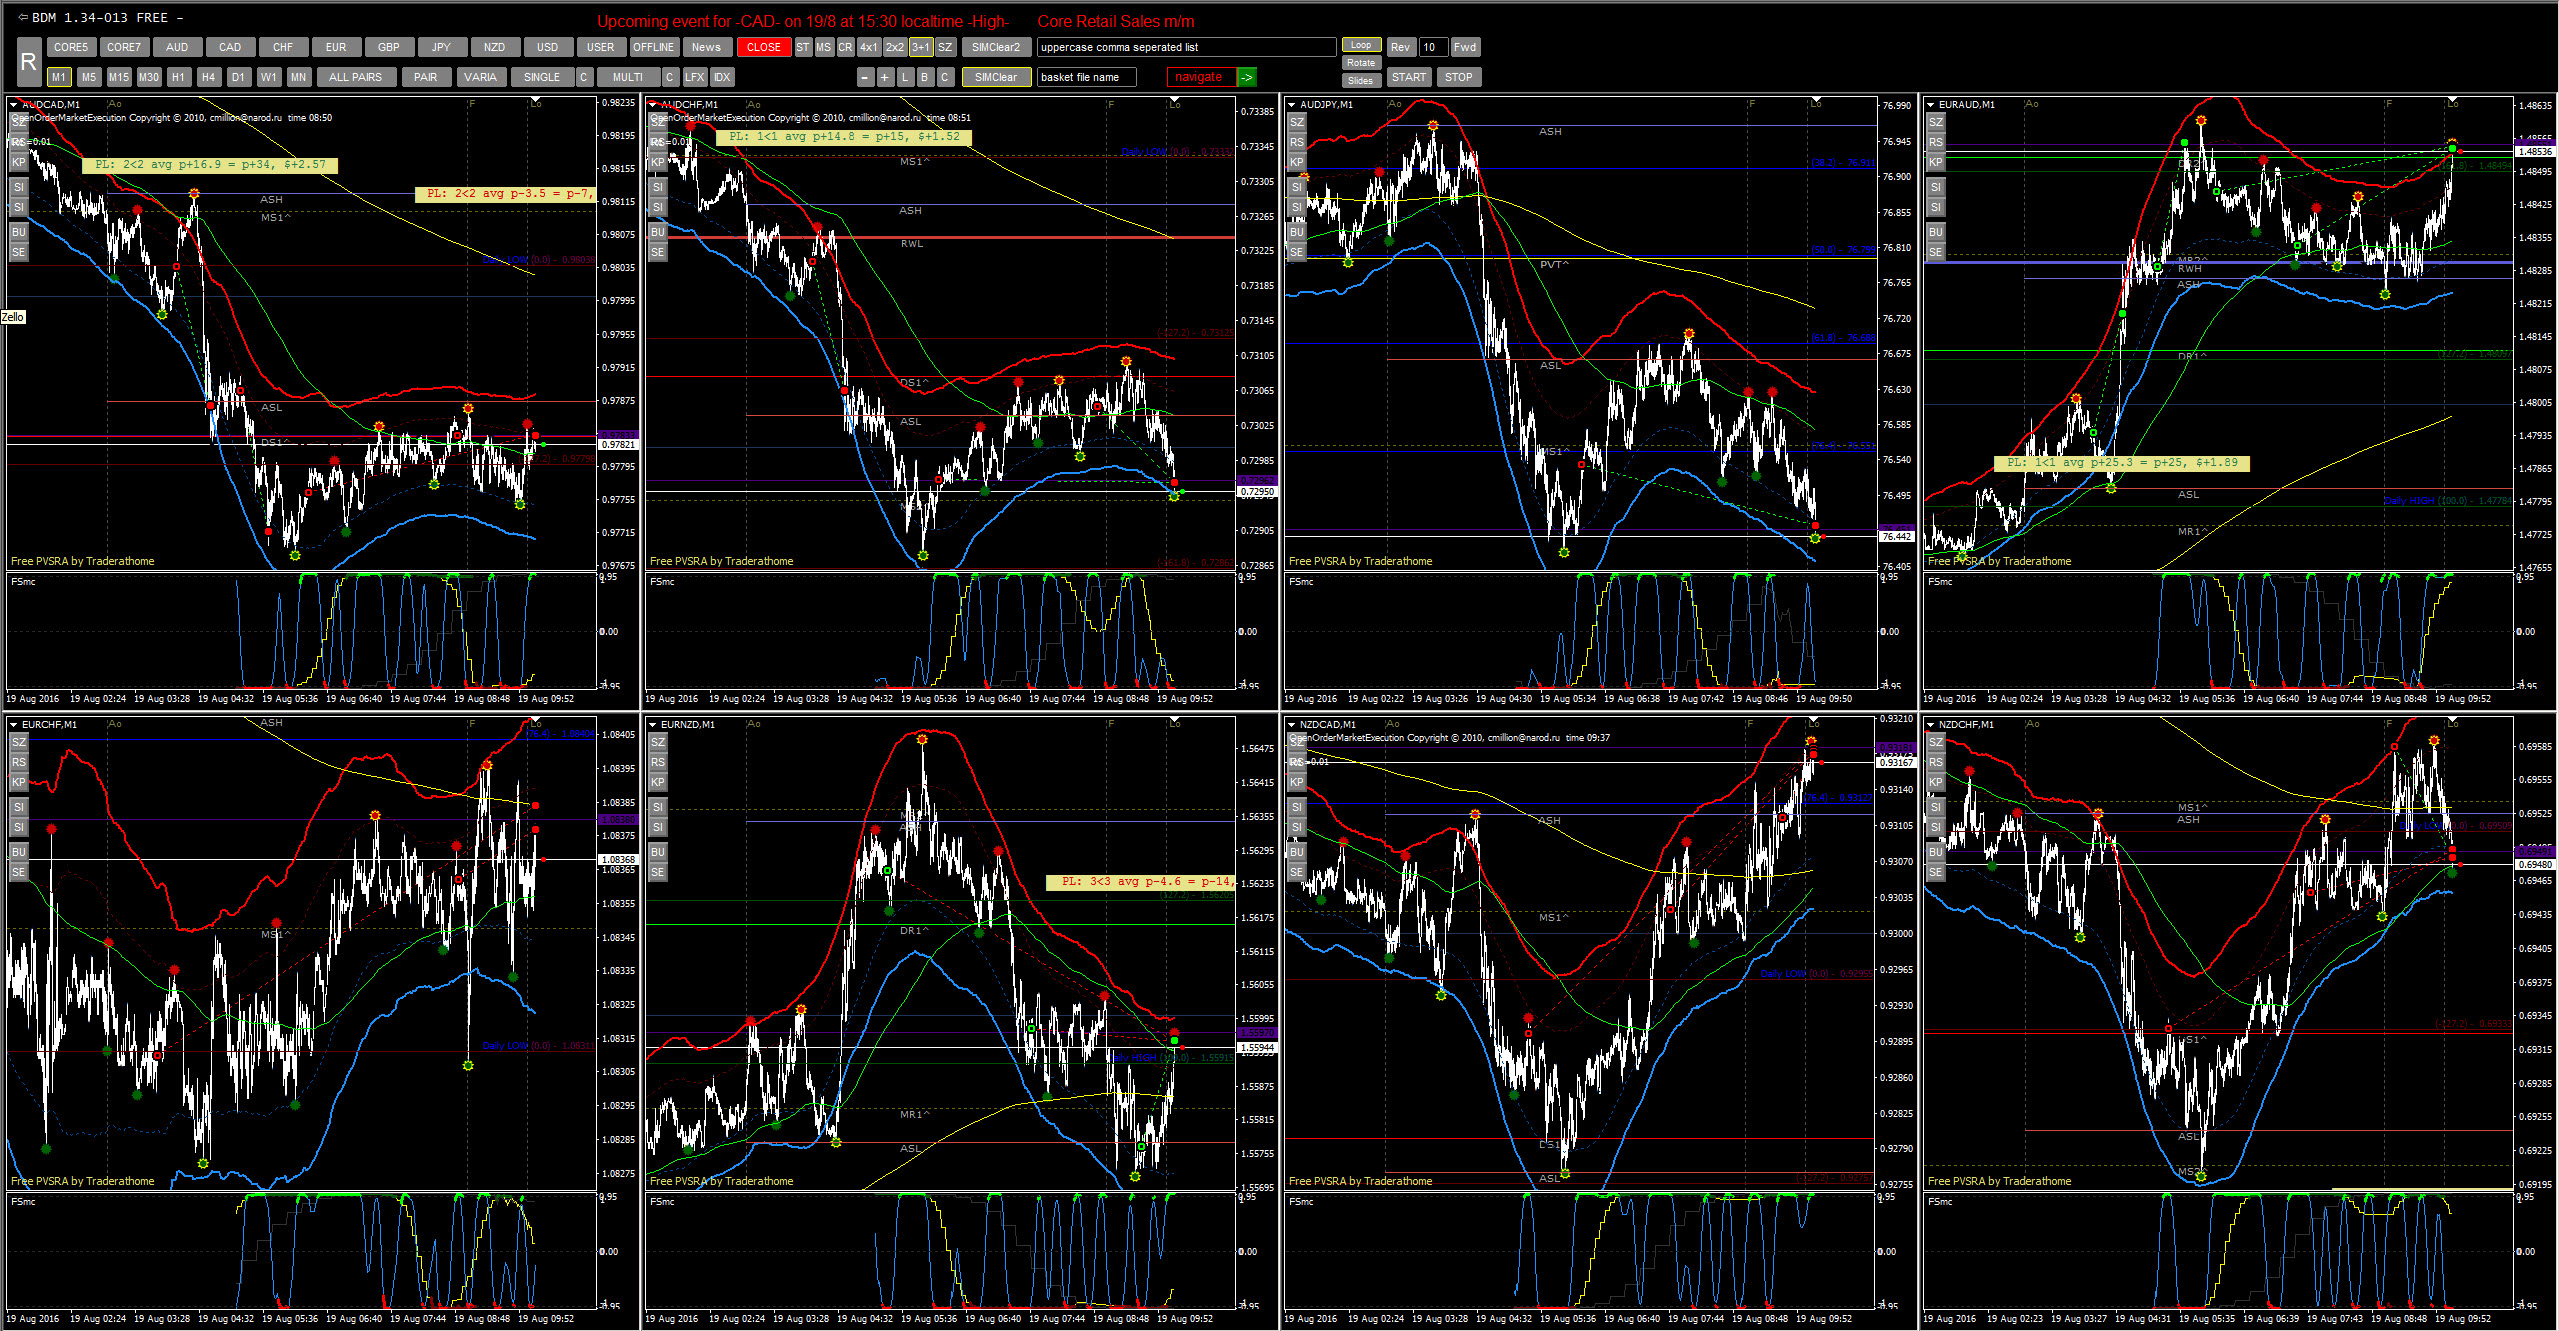Expand AUDCHF,M1 chart title arrow
This screenshot has width=2559, height=1331.
pos(653,104)
